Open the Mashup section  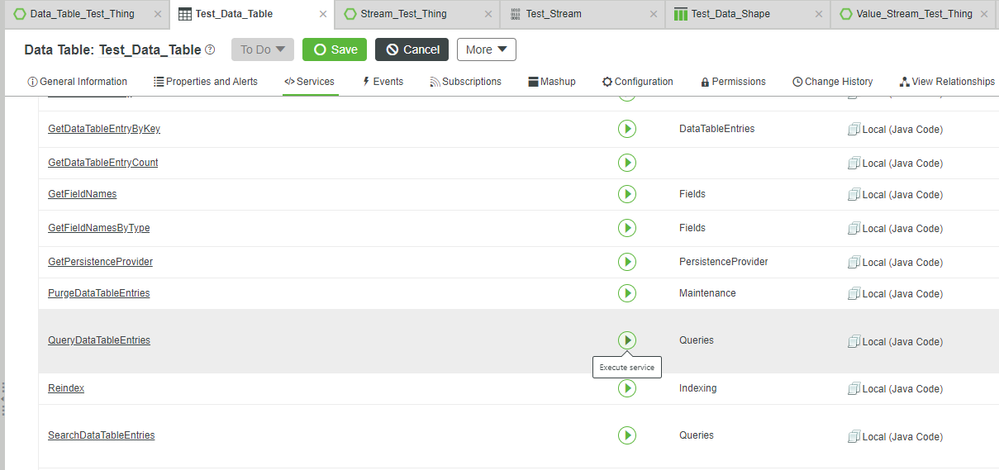[x=552, y=82]
